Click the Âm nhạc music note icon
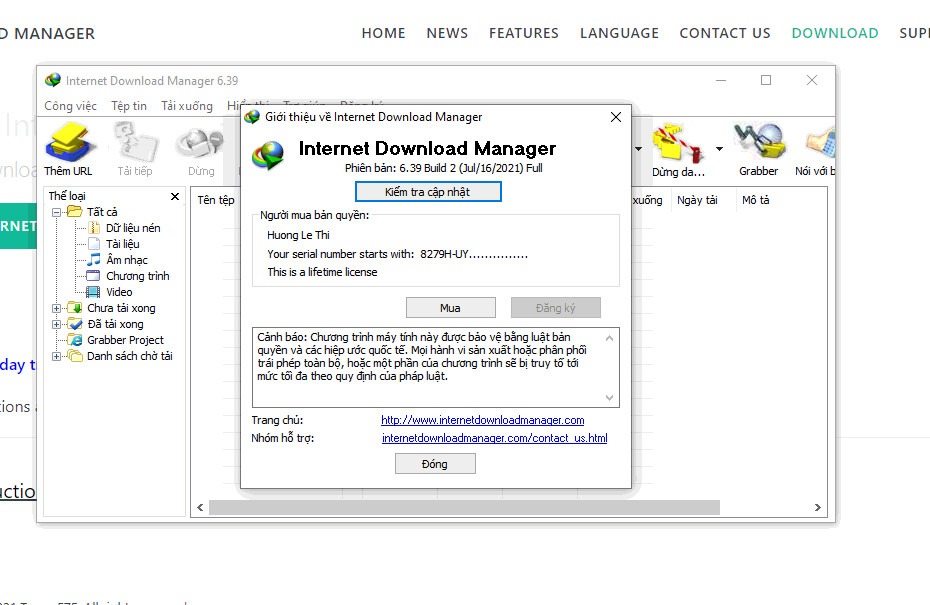Viewport: 930px width, 605px height. 94,260
